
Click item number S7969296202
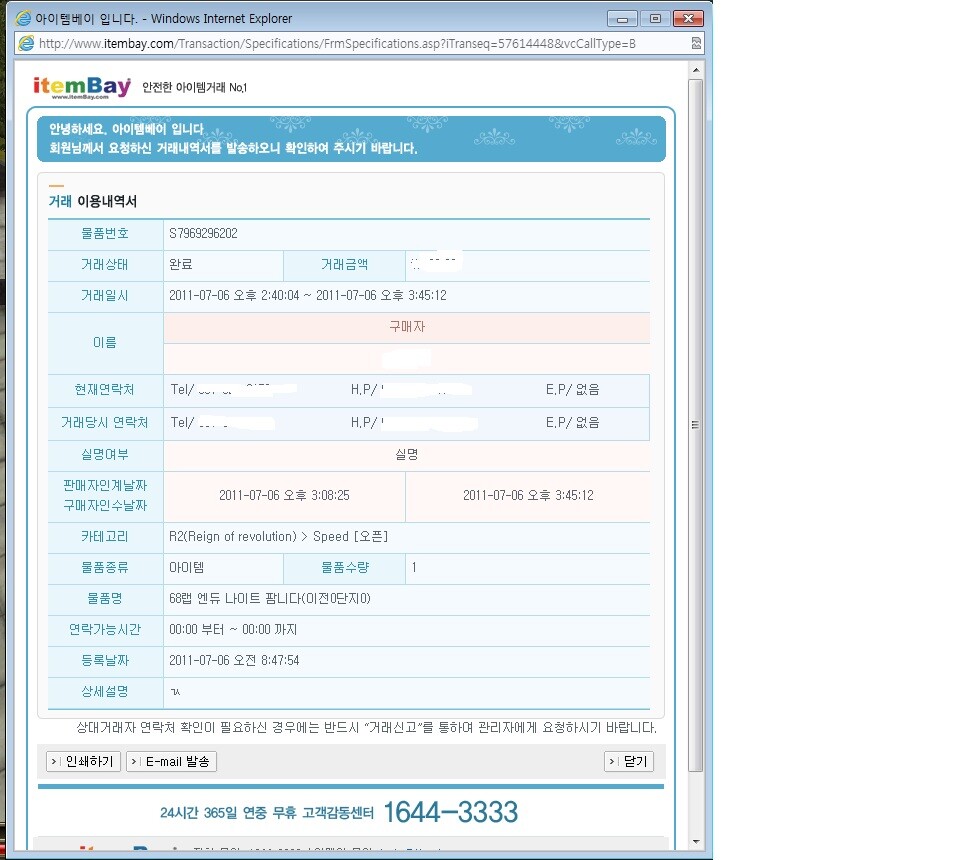click(x=204, y=234)
